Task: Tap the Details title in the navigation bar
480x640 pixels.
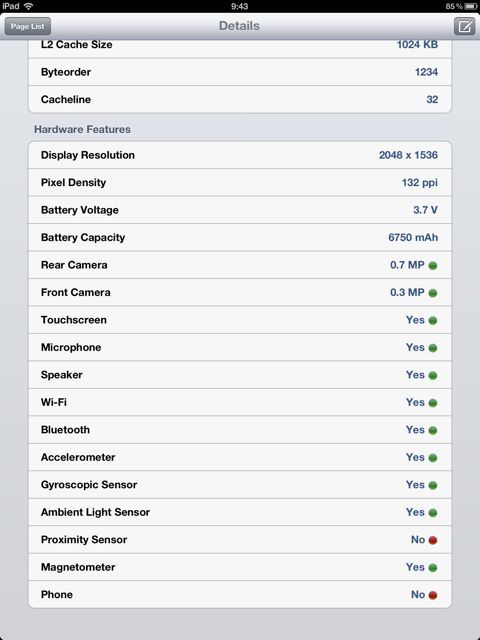Action: pyautogui.click(x=239, y=26)
